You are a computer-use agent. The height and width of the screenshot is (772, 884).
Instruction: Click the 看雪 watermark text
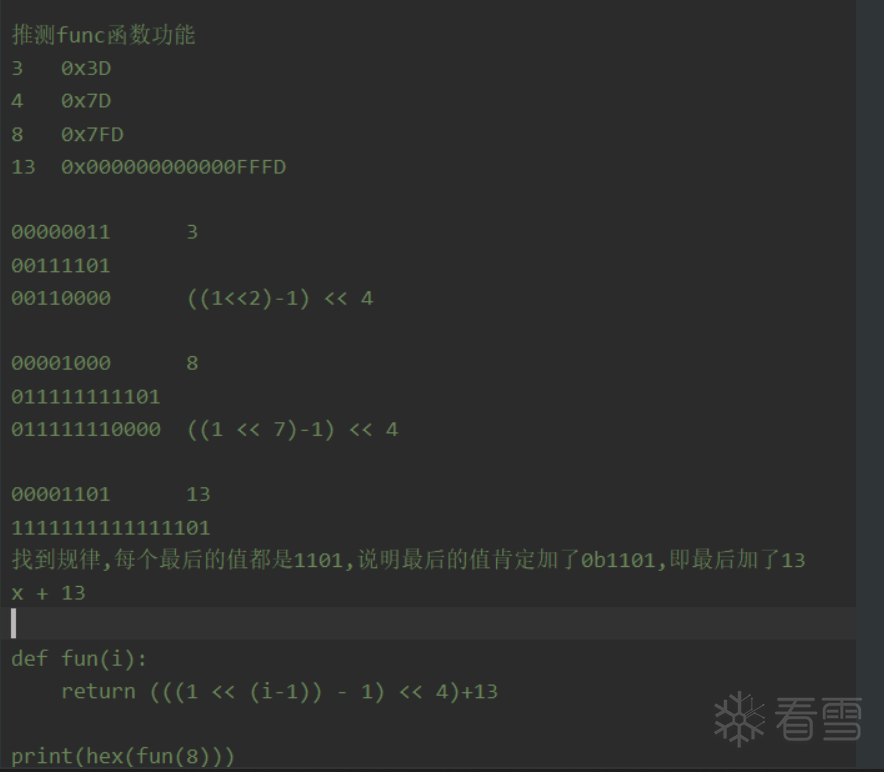click(x=819, y=720)
